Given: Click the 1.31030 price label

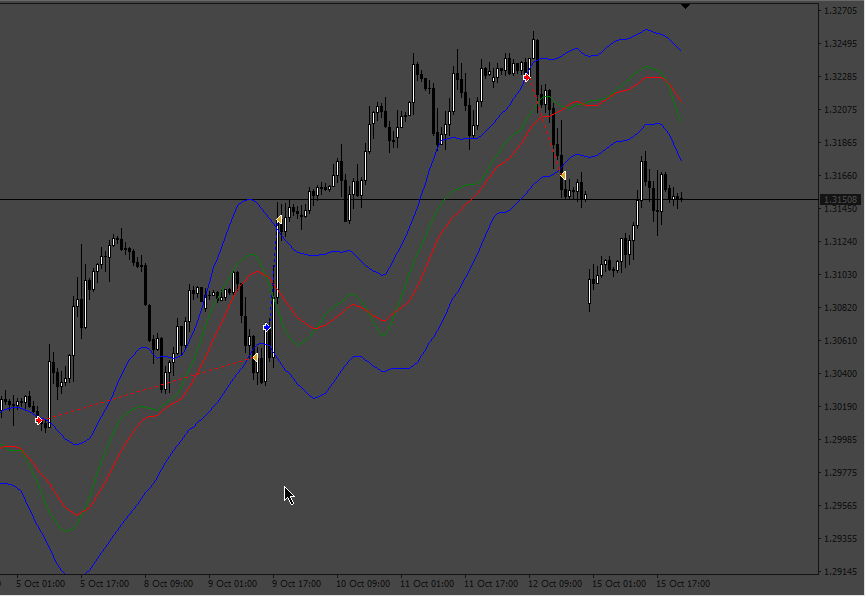Looking at the screenshot, I should 840,275.
